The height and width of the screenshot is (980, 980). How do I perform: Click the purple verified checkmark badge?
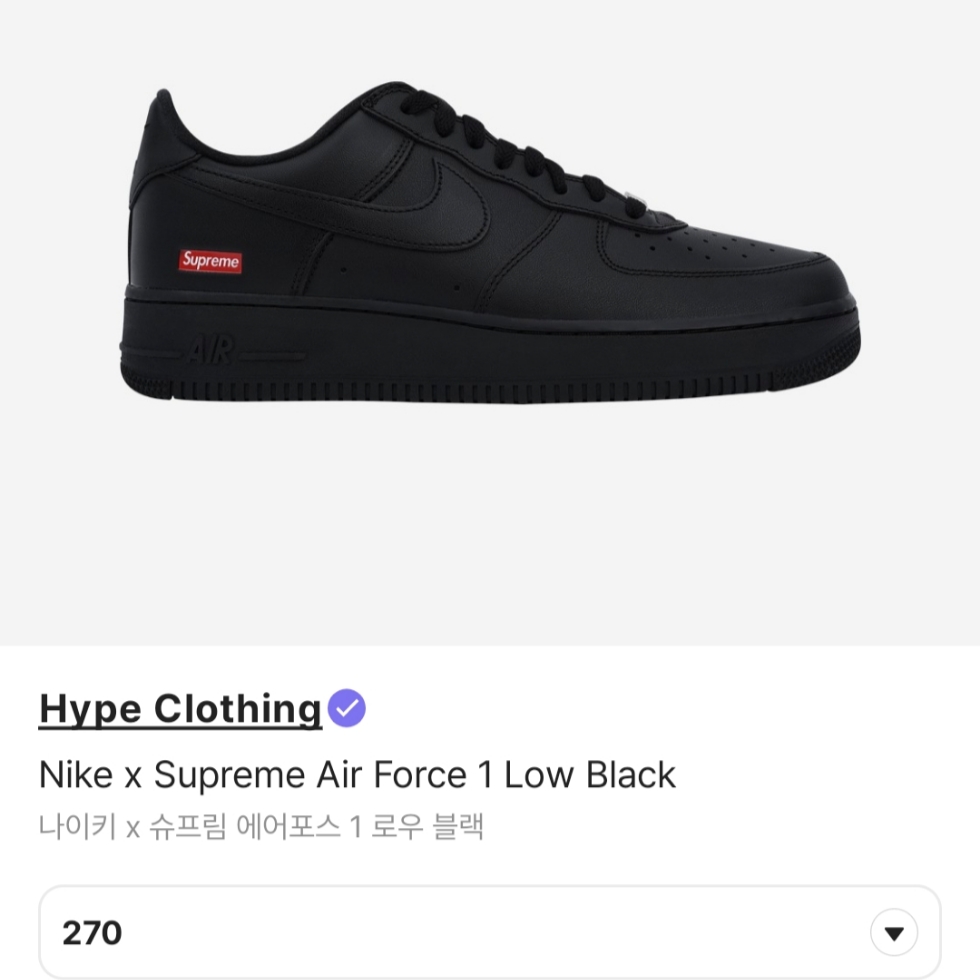coord(347,708)
